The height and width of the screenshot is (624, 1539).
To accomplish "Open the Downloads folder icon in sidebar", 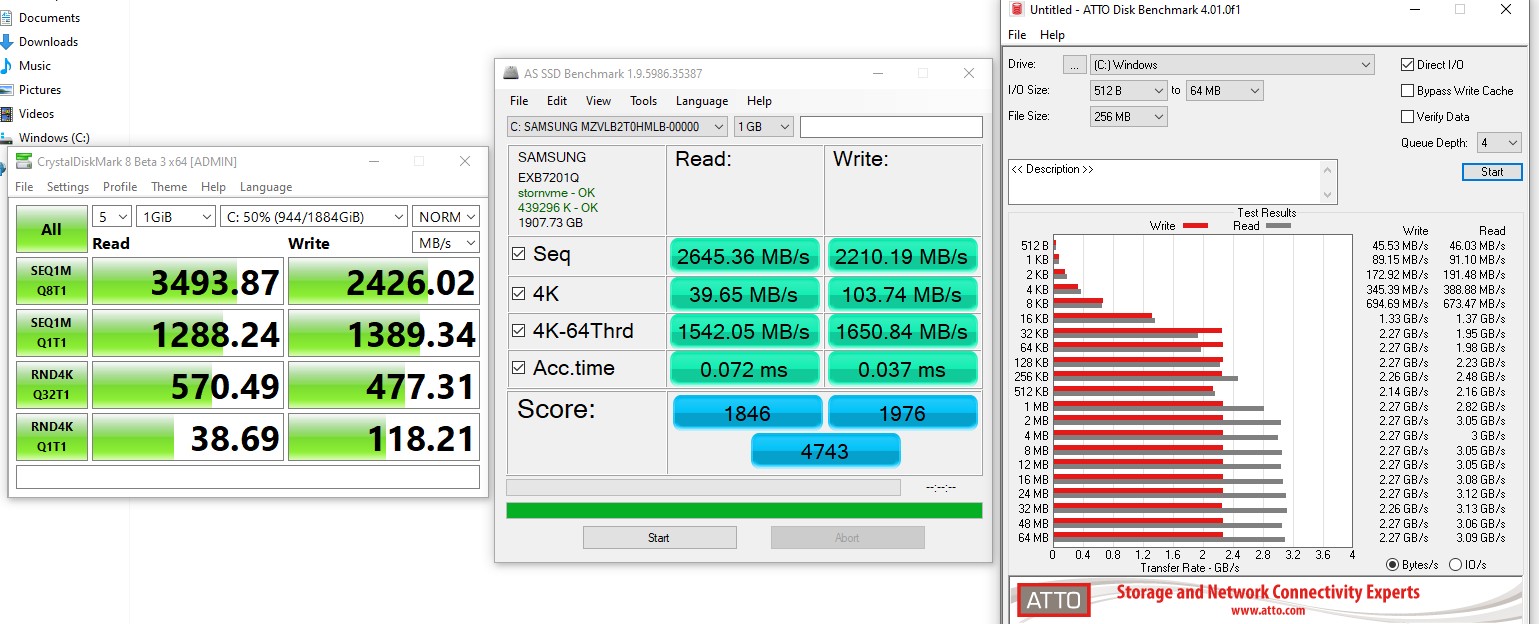I will [7, 42].
